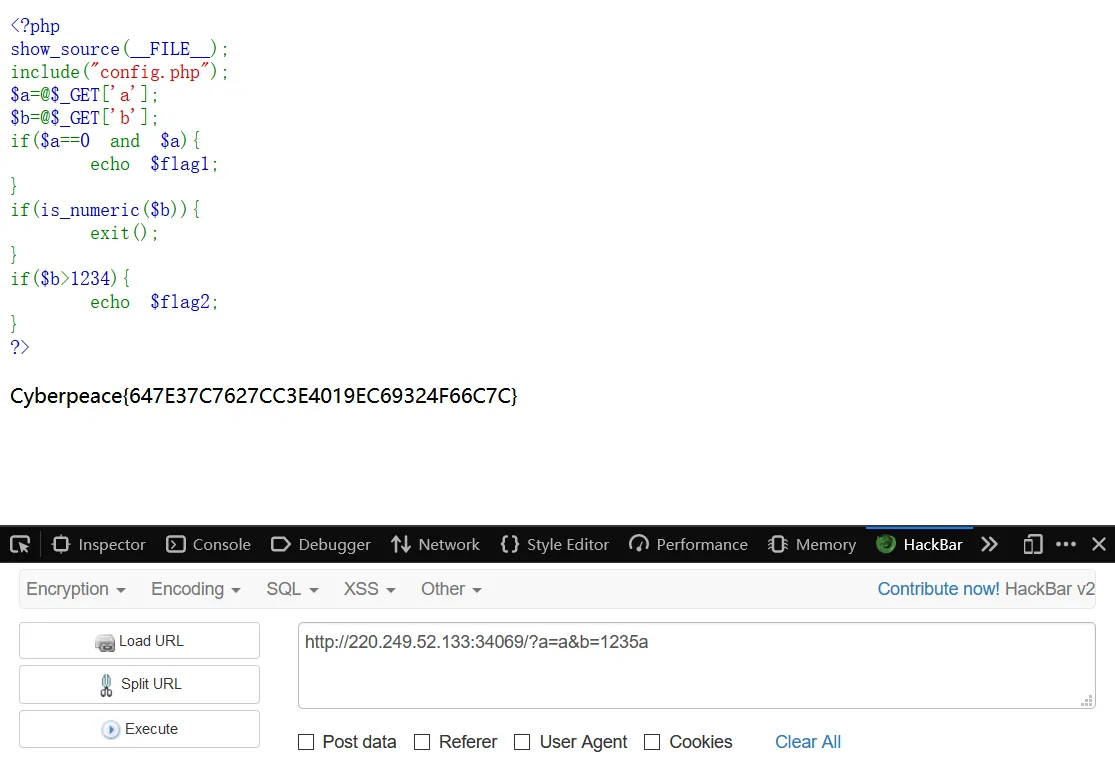Open the devtools options ellipsis menu
Screen dimensions: 1115x758
point(1066,545)
